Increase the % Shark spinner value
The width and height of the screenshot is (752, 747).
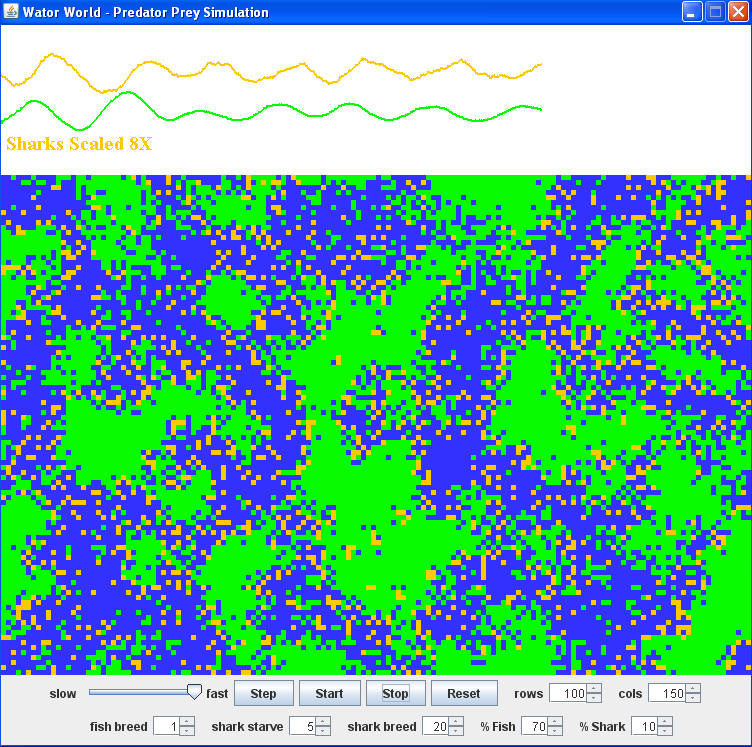click(664, 722)
